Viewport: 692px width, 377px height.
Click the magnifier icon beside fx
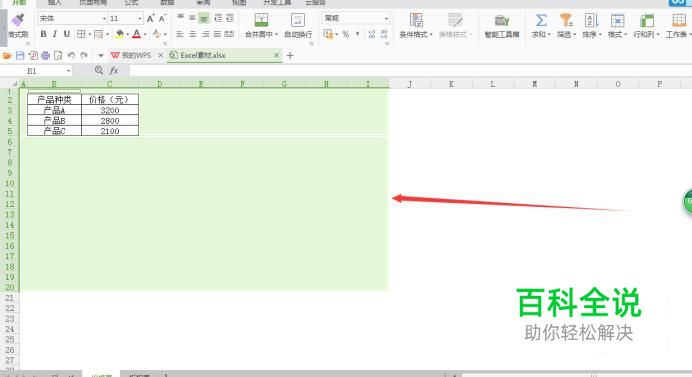click(x=99, y=71)
